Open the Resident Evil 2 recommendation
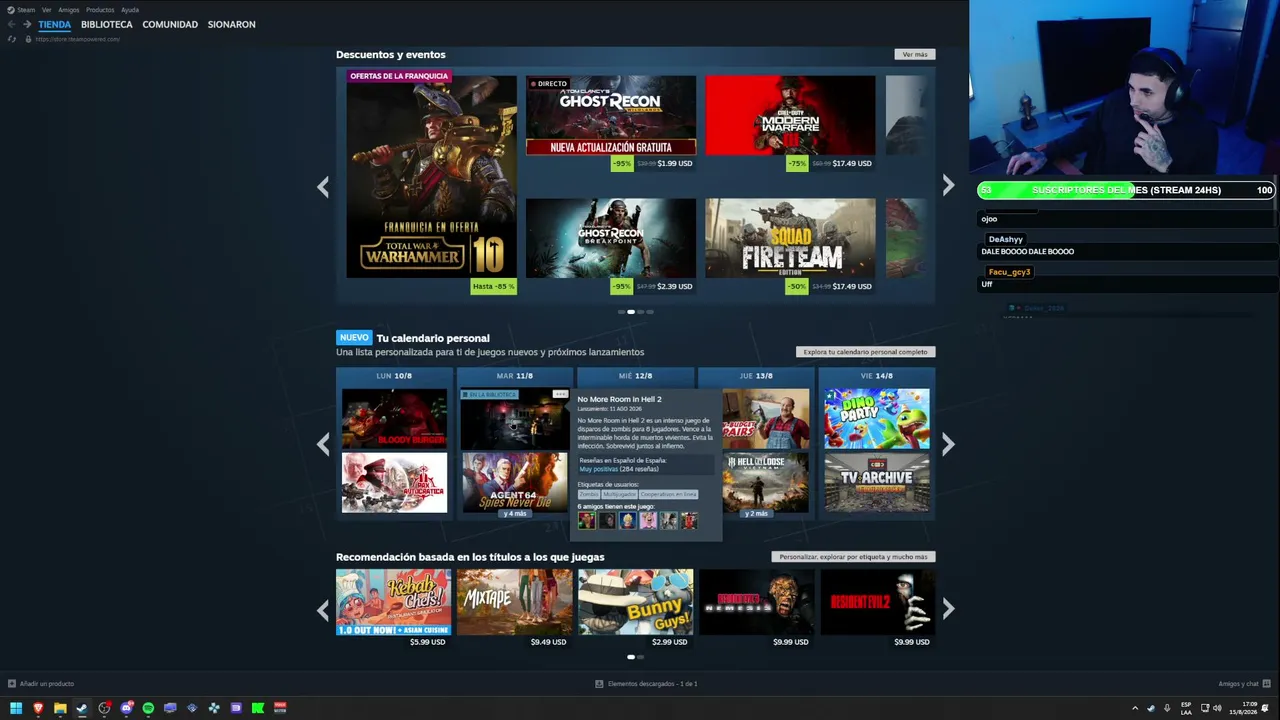This screenshot has width=1280, height=720. (878, 602)
